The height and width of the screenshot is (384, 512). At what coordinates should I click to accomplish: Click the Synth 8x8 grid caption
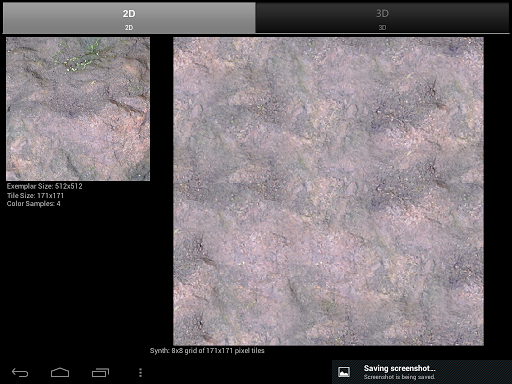(207, 351)
